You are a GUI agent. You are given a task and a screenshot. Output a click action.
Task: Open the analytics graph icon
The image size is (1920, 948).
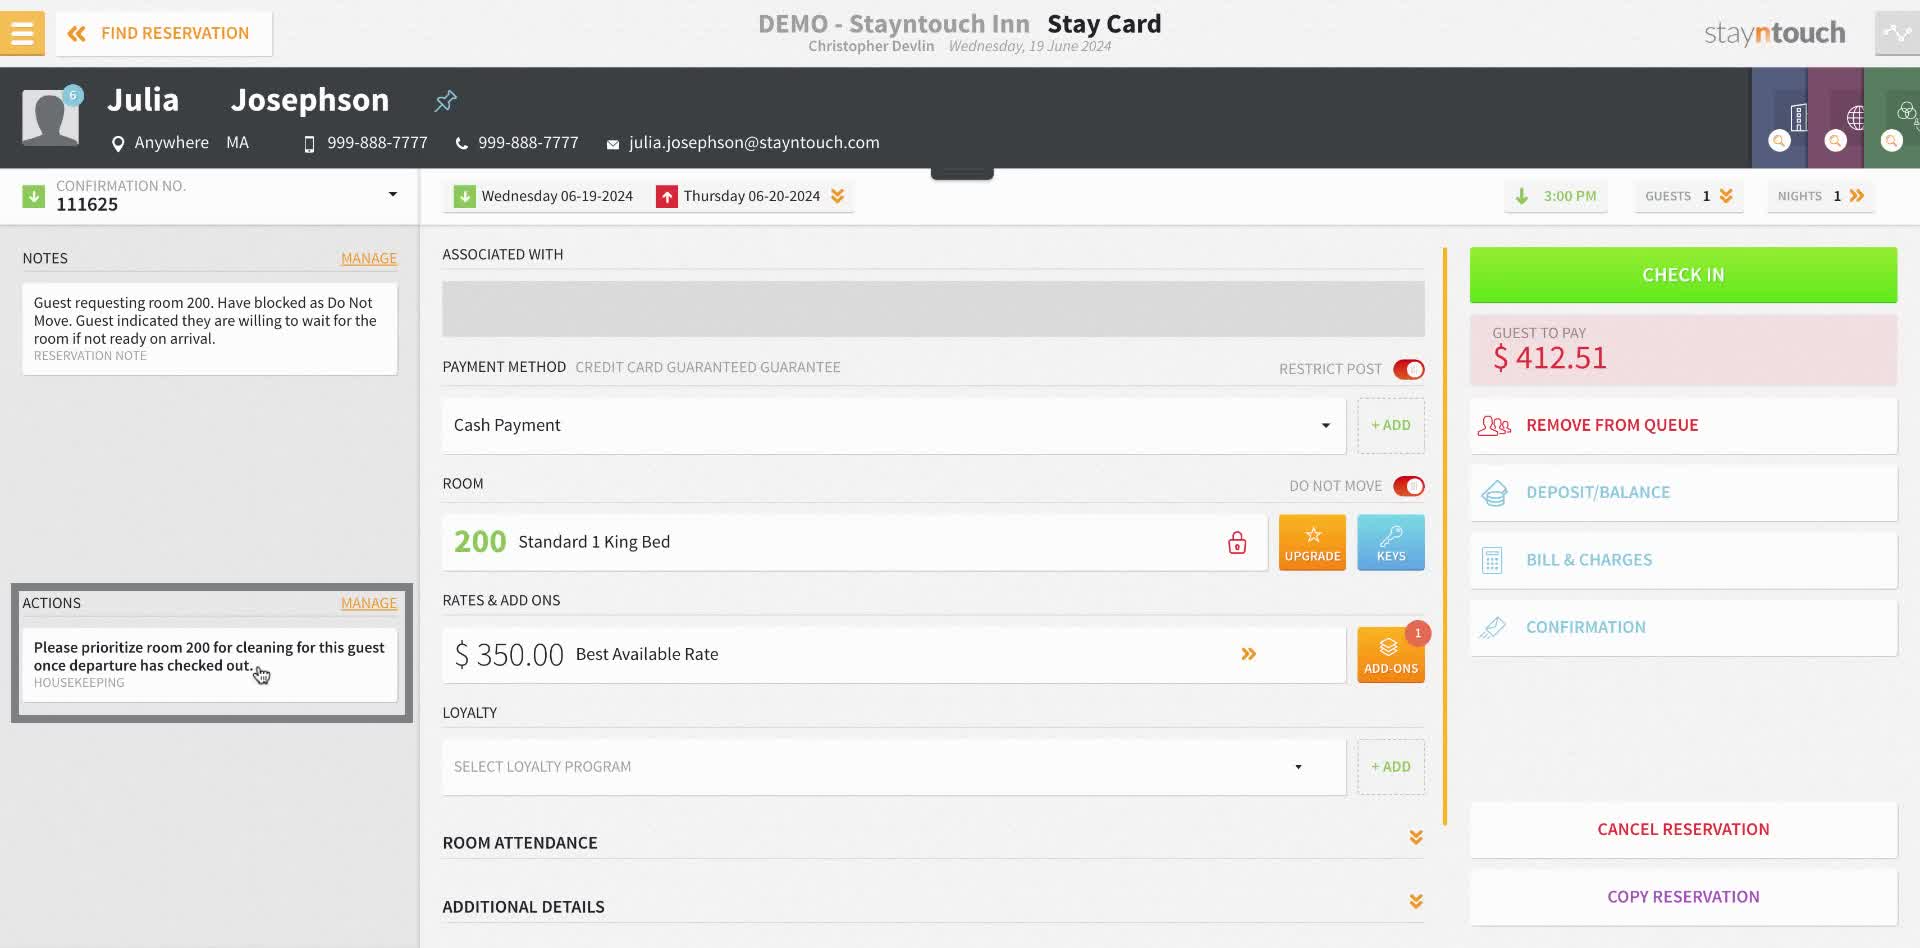coord(1897,33)
